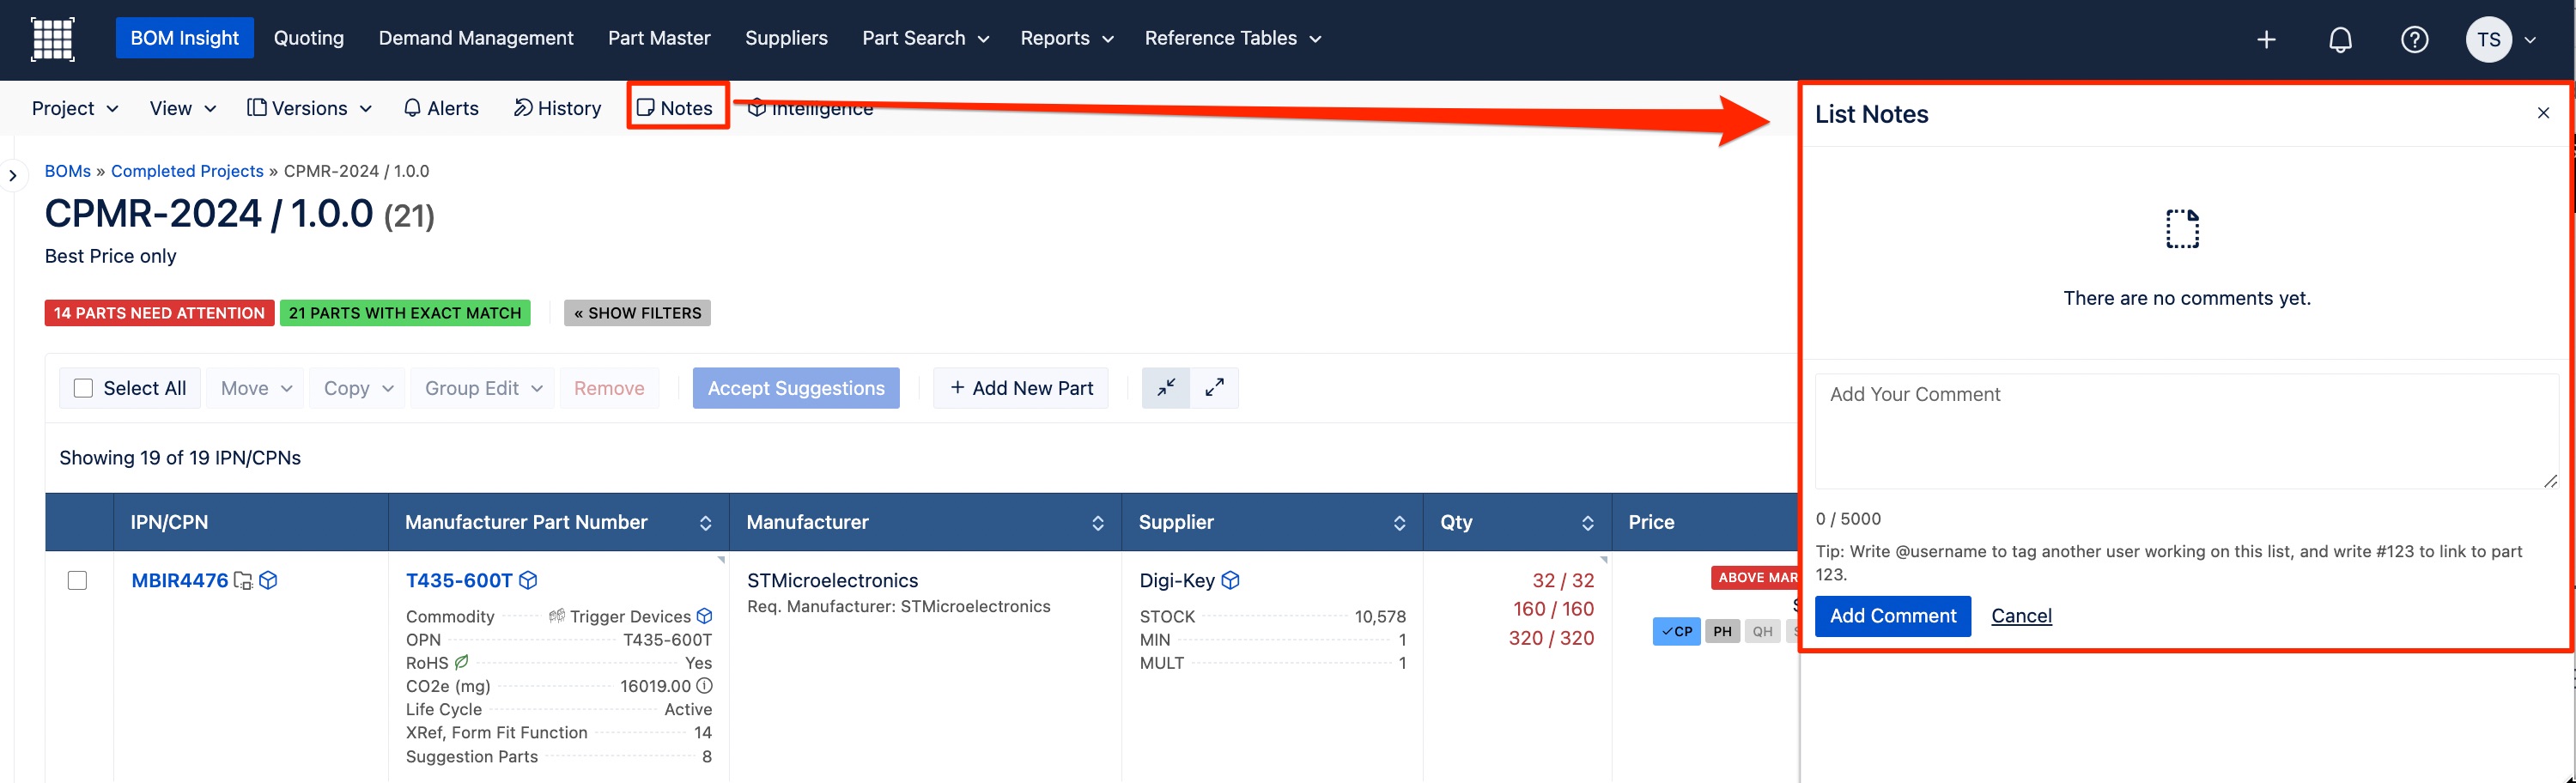Open the Move dropdown
This screenshot has height=783, width=2576.
point(256,388)
